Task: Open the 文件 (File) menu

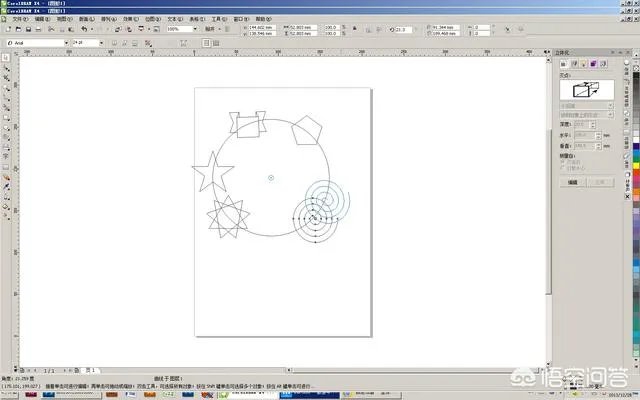Action: coord(19,19)
